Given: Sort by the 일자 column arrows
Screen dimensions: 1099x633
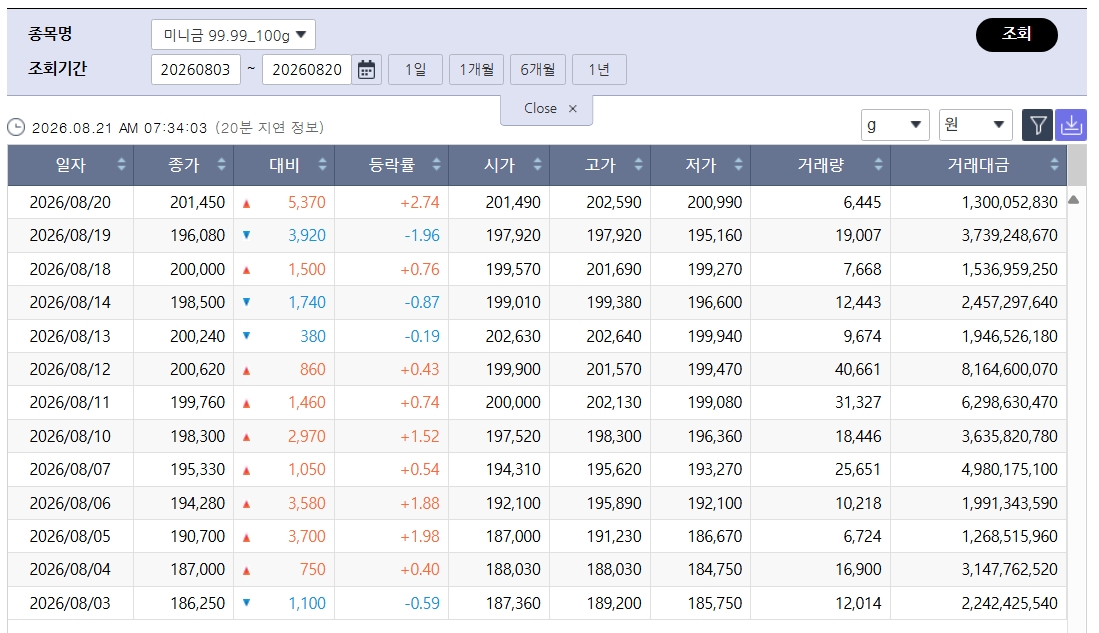Looking at the screenshot, I should tap(121, 165).
